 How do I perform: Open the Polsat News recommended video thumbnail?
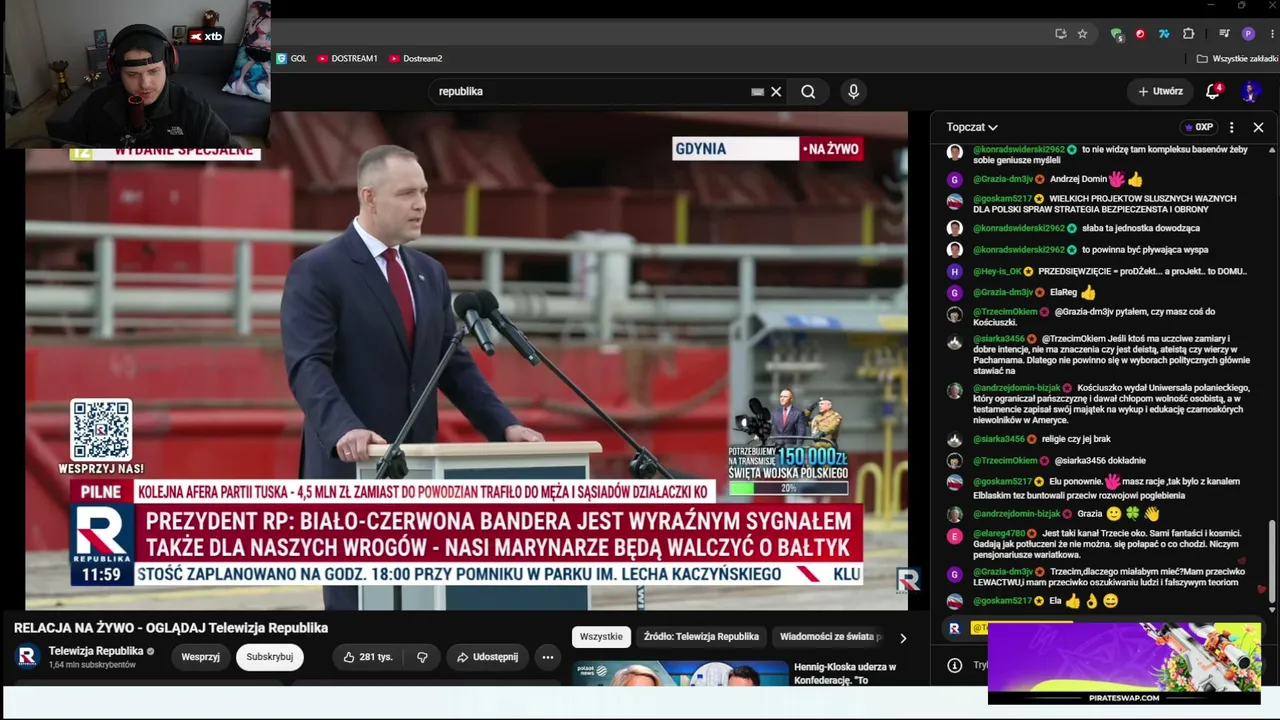click(678, 673)
